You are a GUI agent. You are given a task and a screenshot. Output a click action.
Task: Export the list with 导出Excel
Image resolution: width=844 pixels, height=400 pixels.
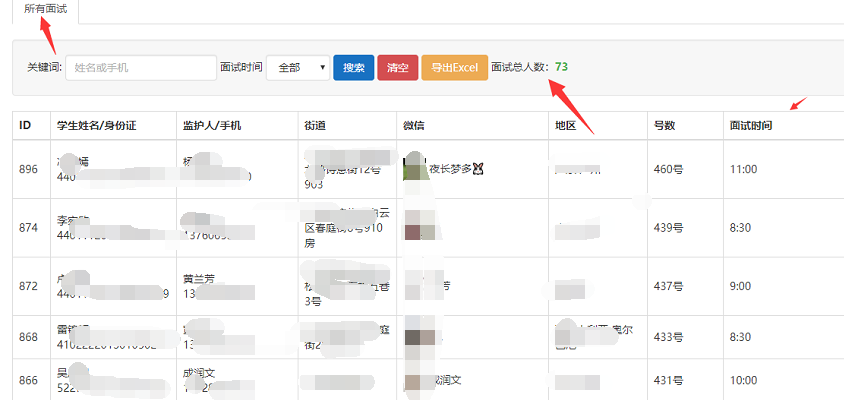[x=455, y=68]
